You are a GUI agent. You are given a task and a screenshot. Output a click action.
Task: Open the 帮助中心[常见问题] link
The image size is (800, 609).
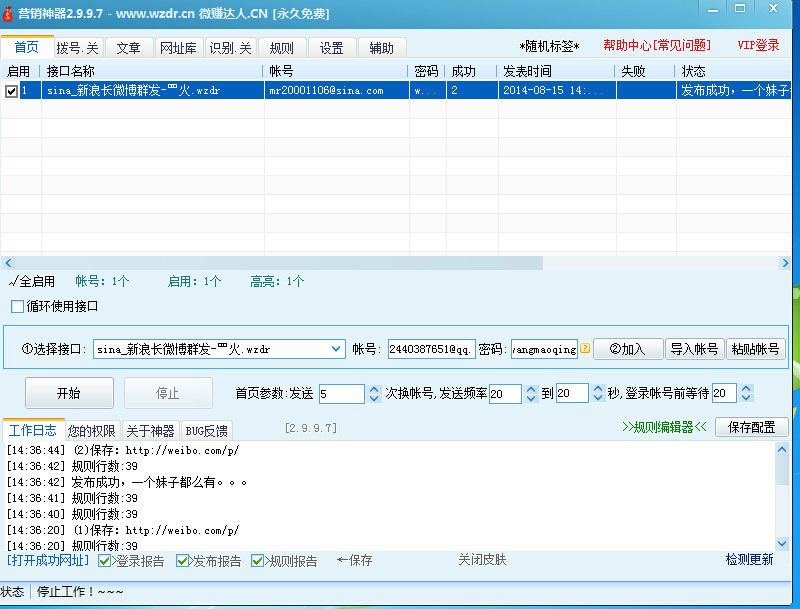[657, 46]
